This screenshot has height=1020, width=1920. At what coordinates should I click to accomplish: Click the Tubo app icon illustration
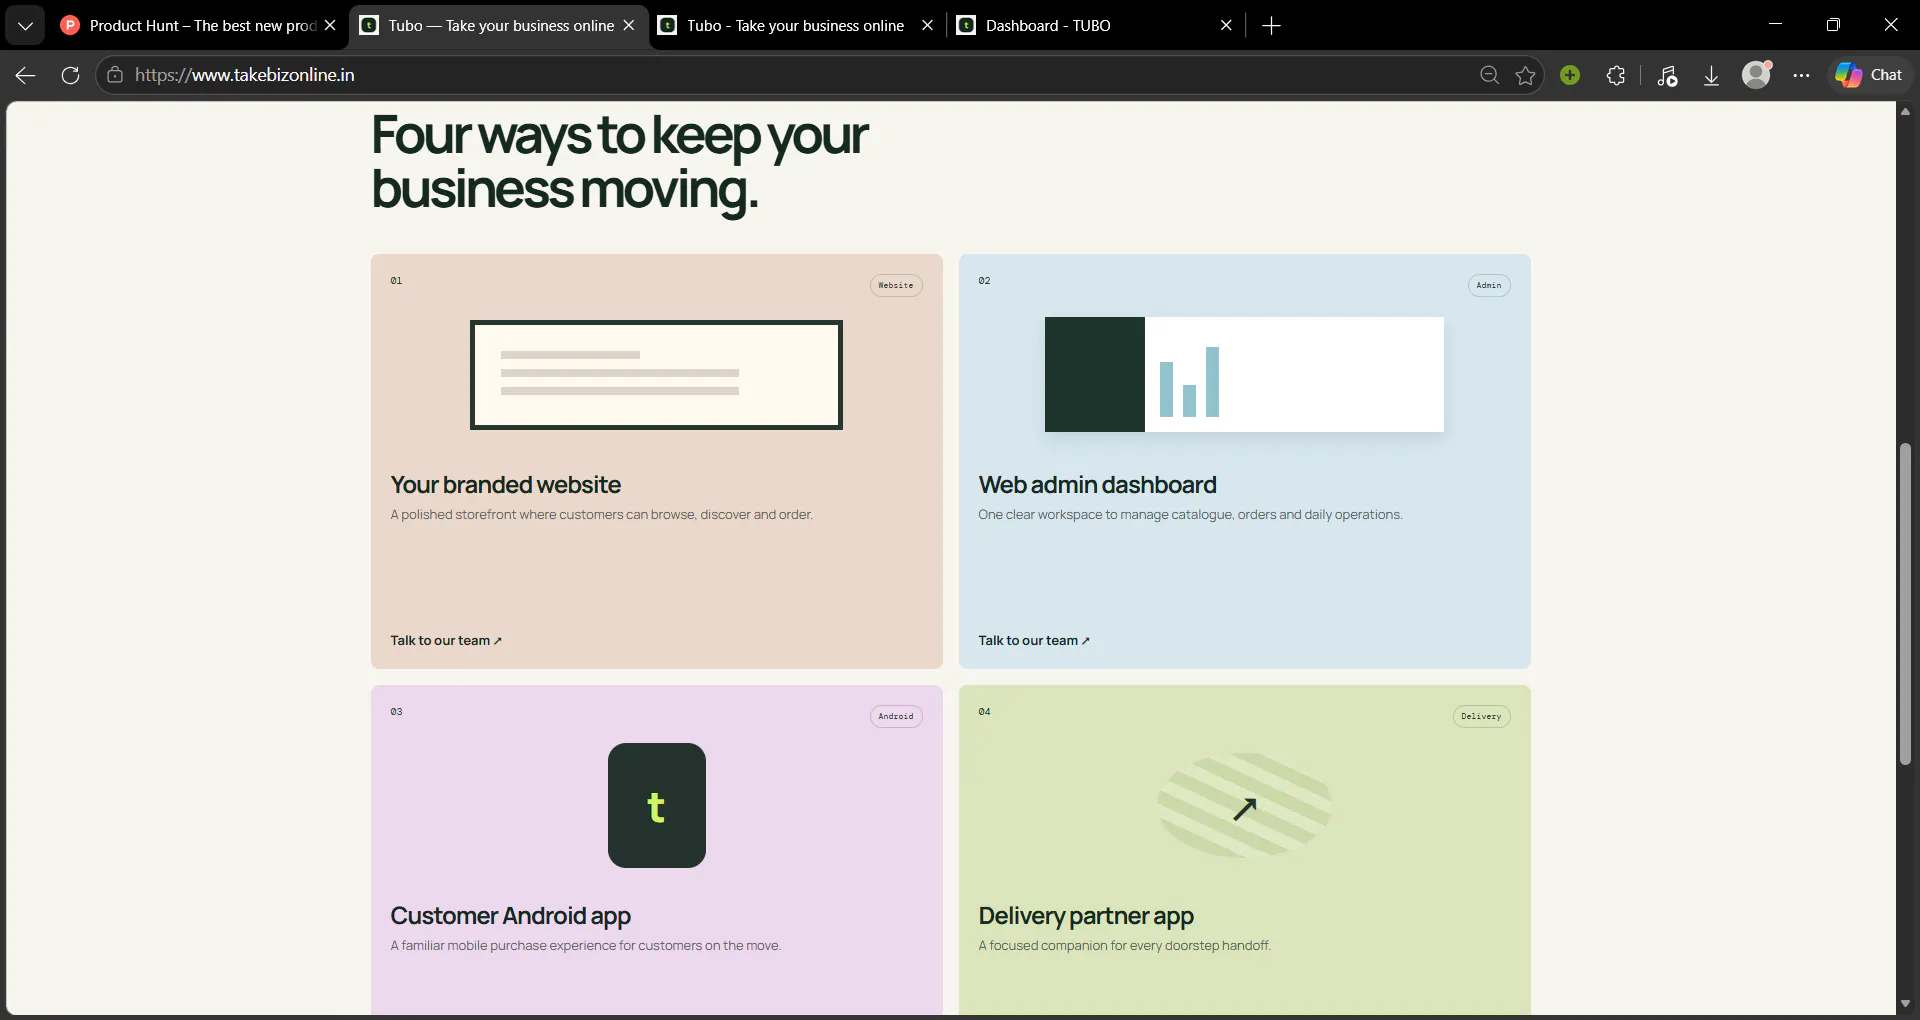(657, 805)
